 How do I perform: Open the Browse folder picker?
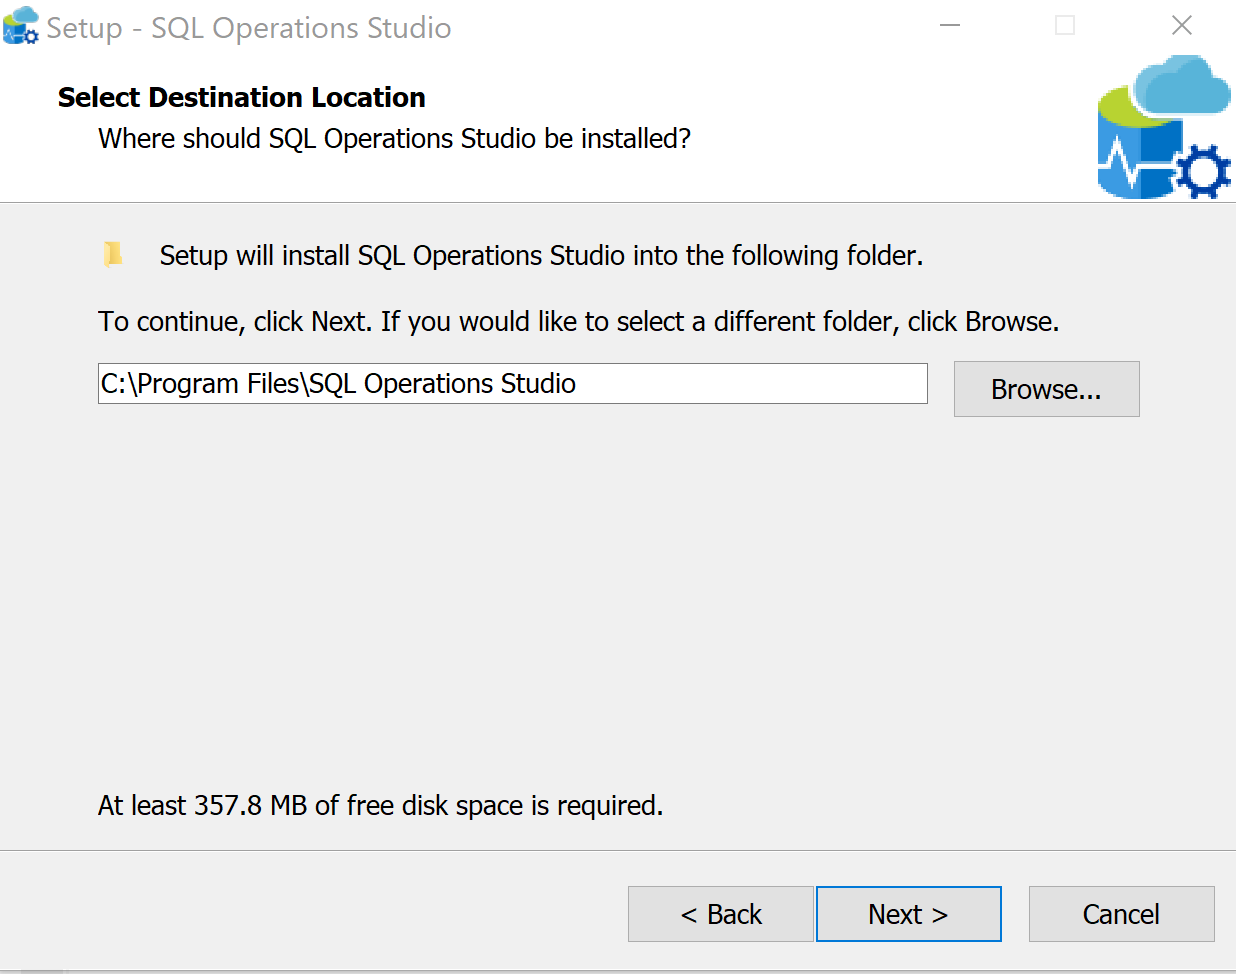click(x=1046, y=389)
